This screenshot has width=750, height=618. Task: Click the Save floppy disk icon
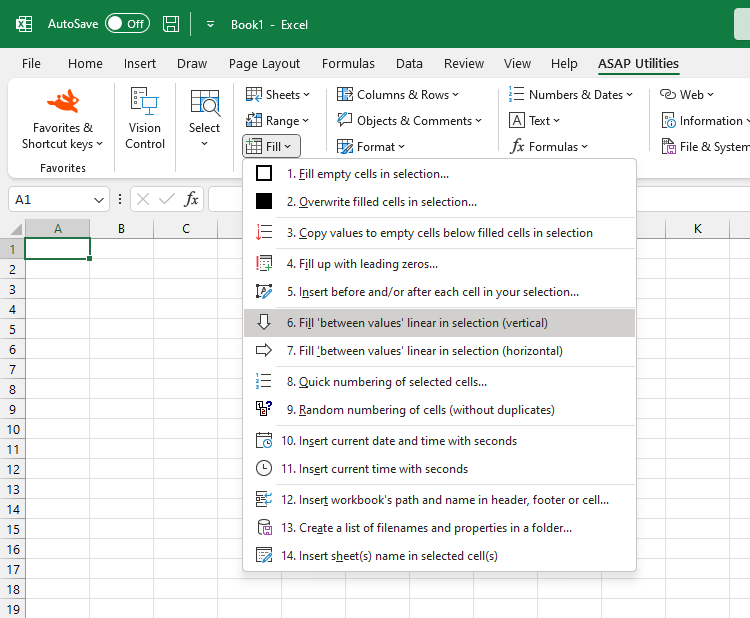coord(171,24)
